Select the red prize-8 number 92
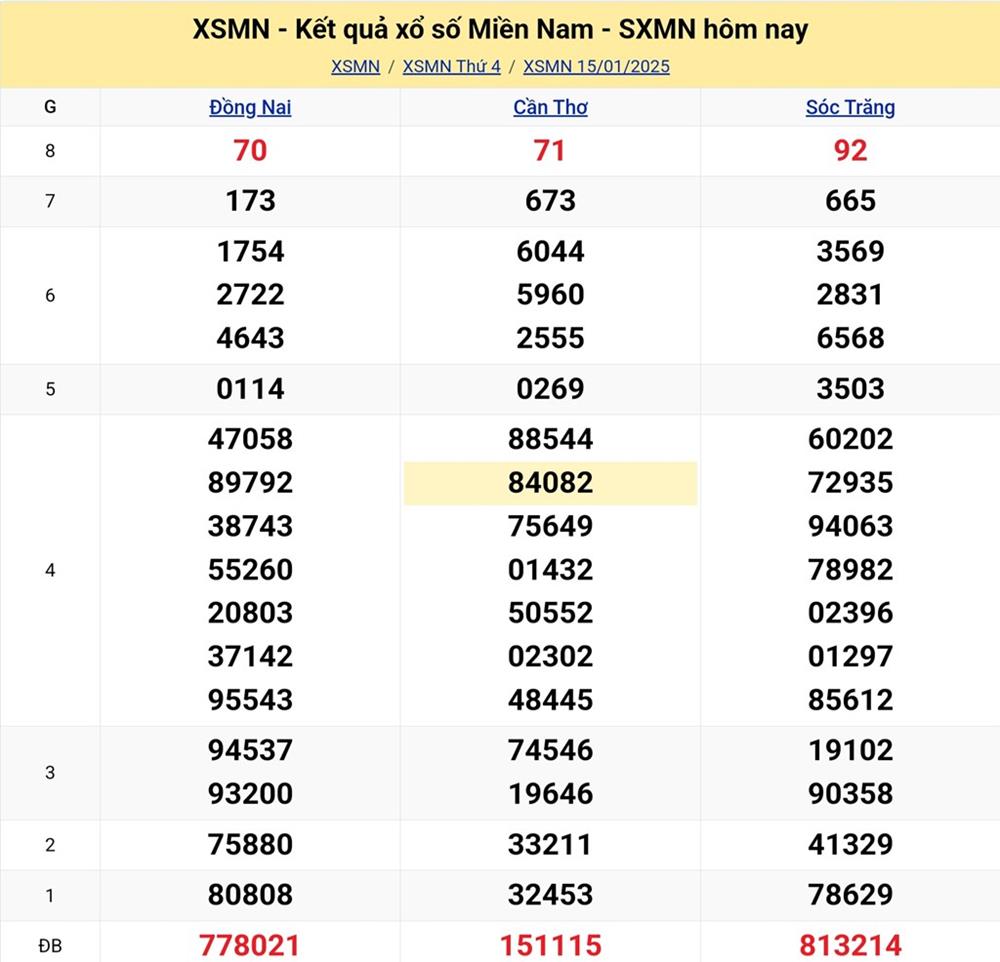This screenshot has width=1000, height=962. (x=850, y=151)
